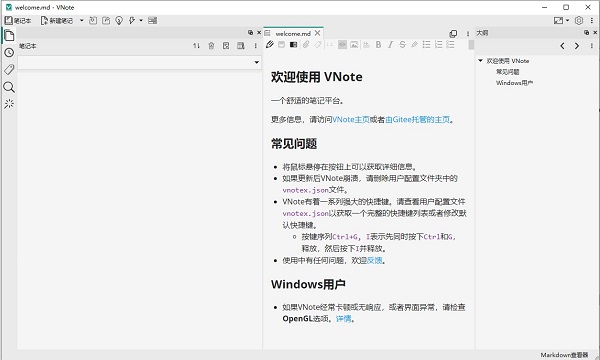Screen dimensions: 600x360
Task: Toggle the view mode split icon
Action: click(x=293, y=45)
